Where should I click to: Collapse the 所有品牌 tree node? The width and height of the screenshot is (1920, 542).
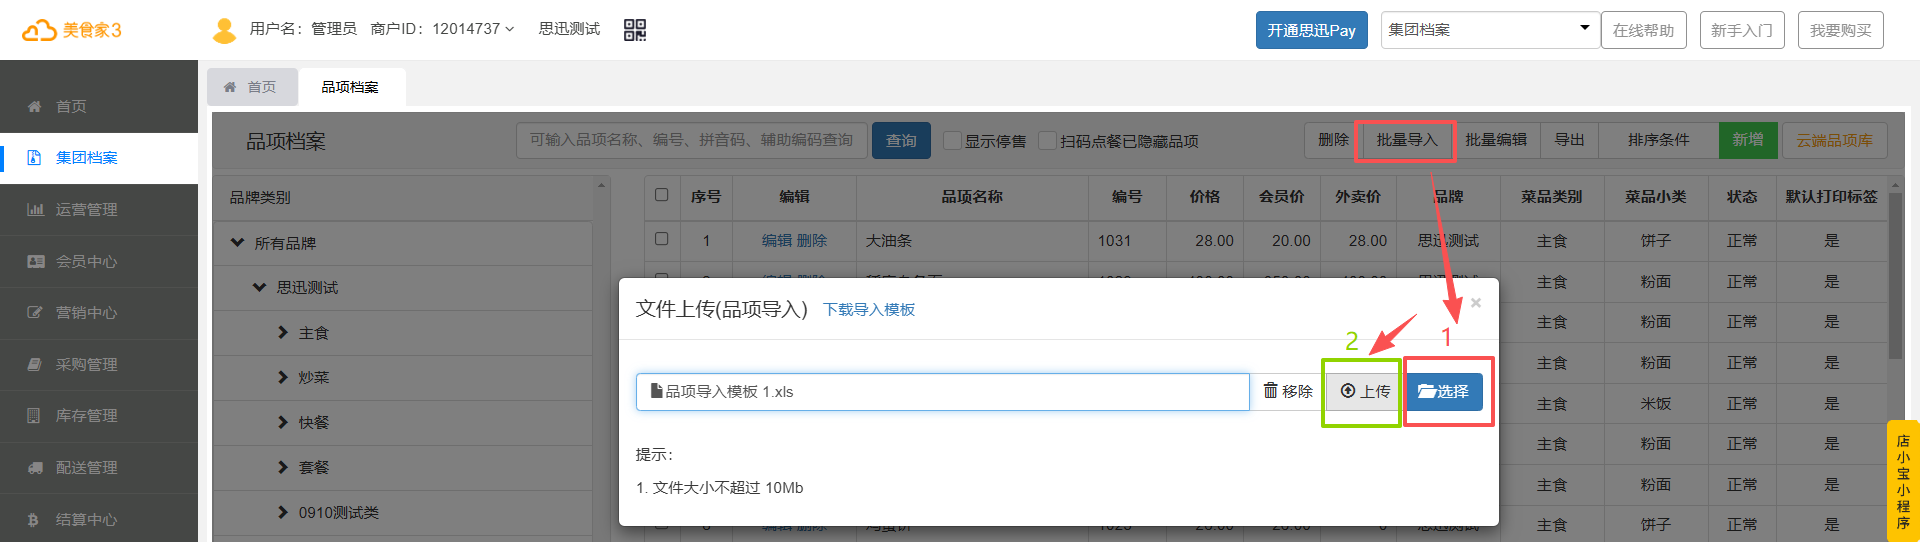tap(237, 243)
